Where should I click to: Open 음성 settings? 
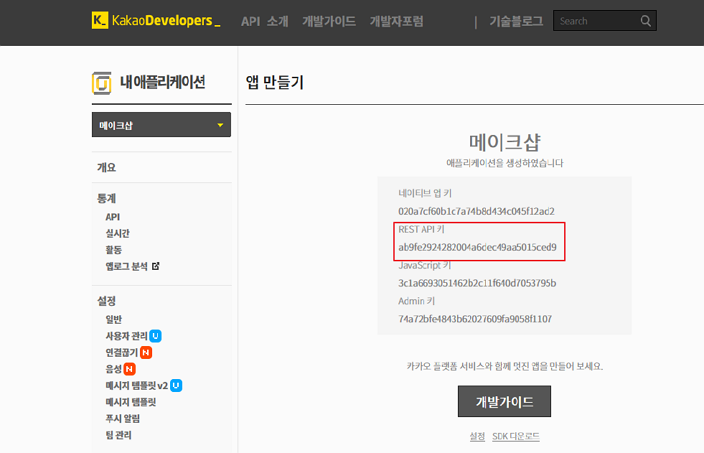pyautogui.click(x=114, y=369)
